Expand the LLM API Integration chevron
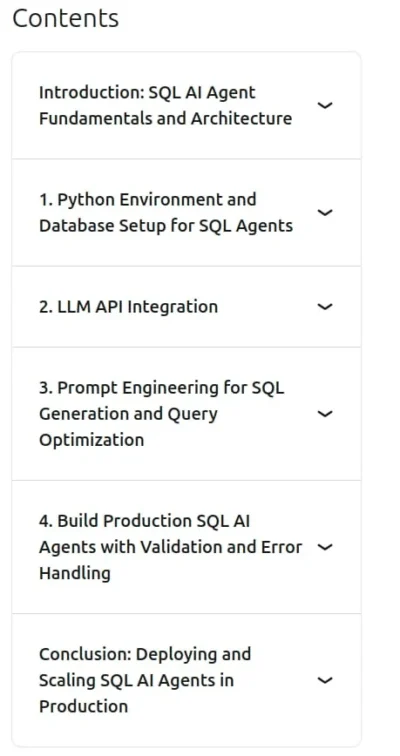The height and width of the screenshot is (756, 400). 326,307
